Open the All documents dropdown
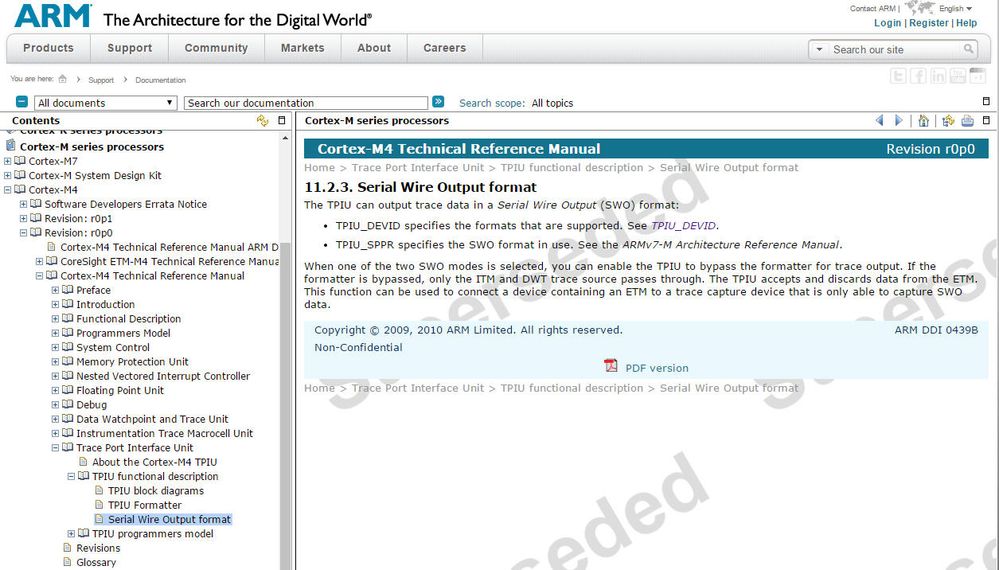 pyautogui.click(x=104, y=103)
